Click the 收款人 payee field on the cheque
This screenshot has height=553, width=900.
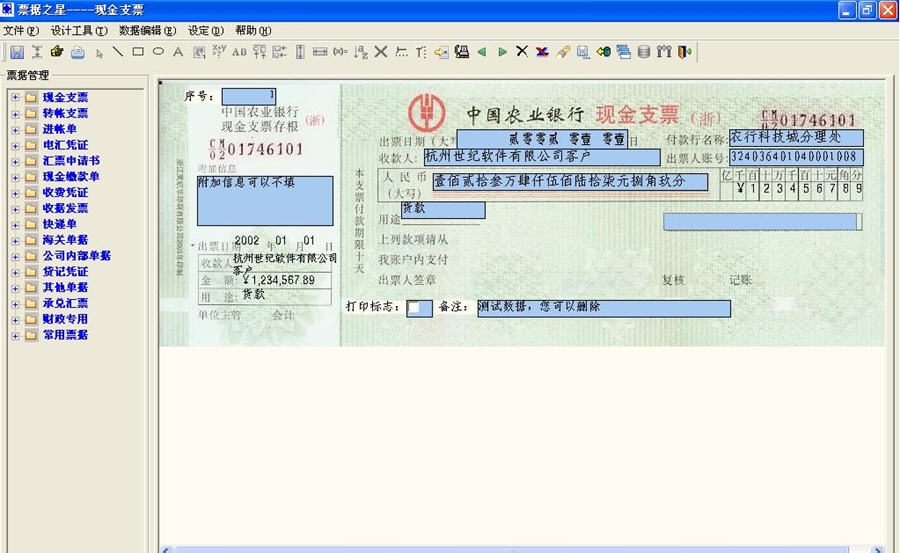click(x=542, y=157)
